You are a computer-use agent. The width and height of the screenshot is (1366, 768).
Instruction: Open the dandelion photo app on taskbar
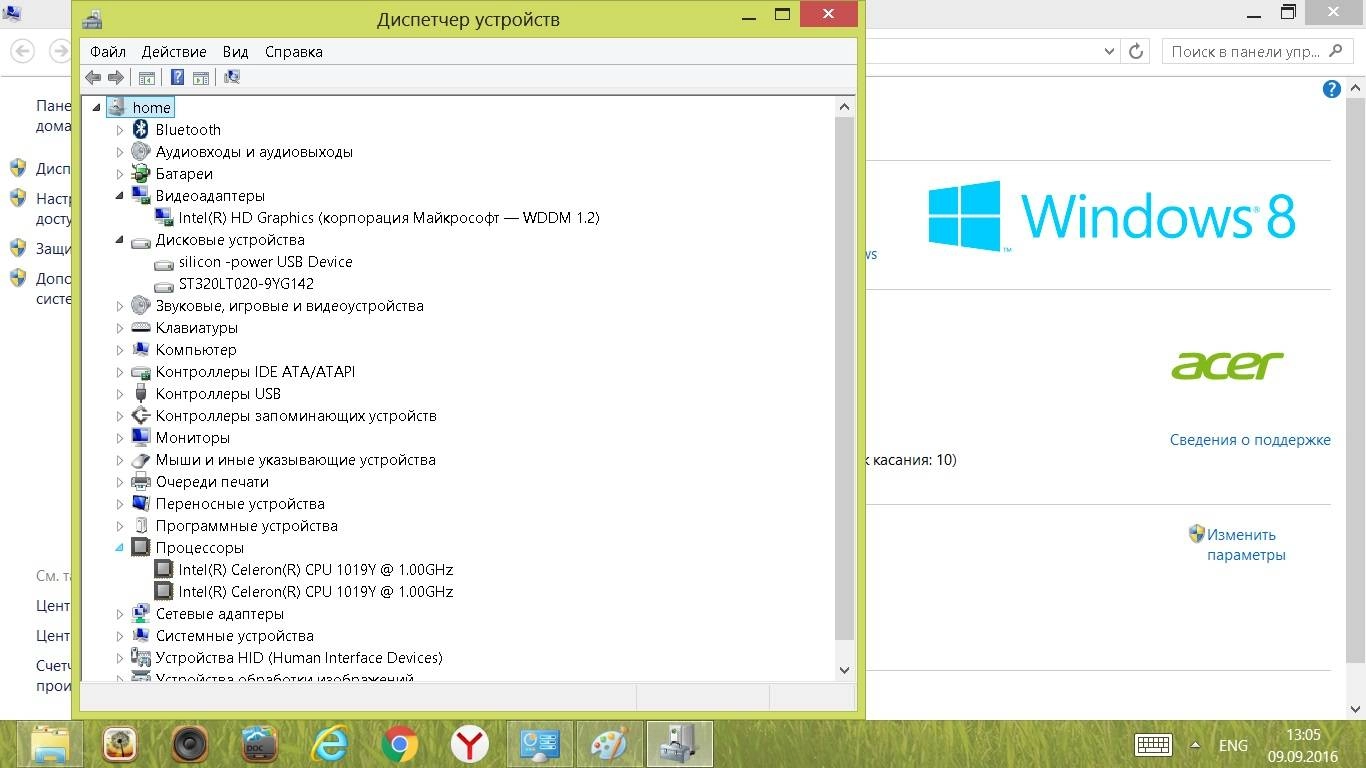[120, 744]
